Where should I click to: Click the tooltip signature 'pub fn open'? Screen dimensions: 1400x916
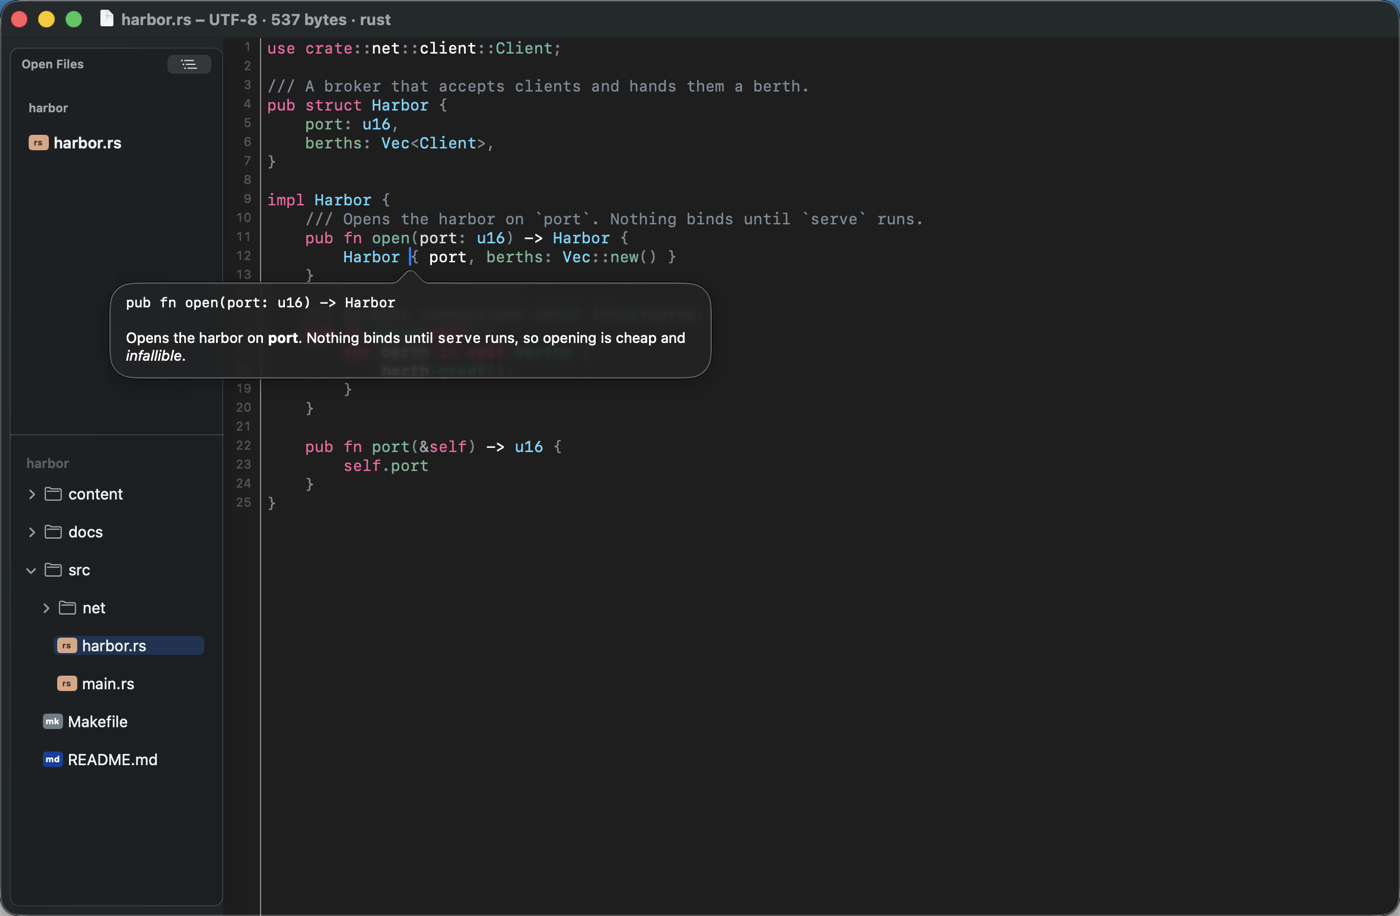pyautogui.click(x=260, y=302)
